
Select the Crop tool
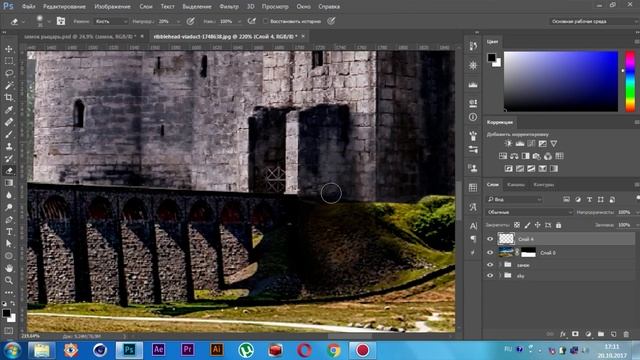(9, 98)
